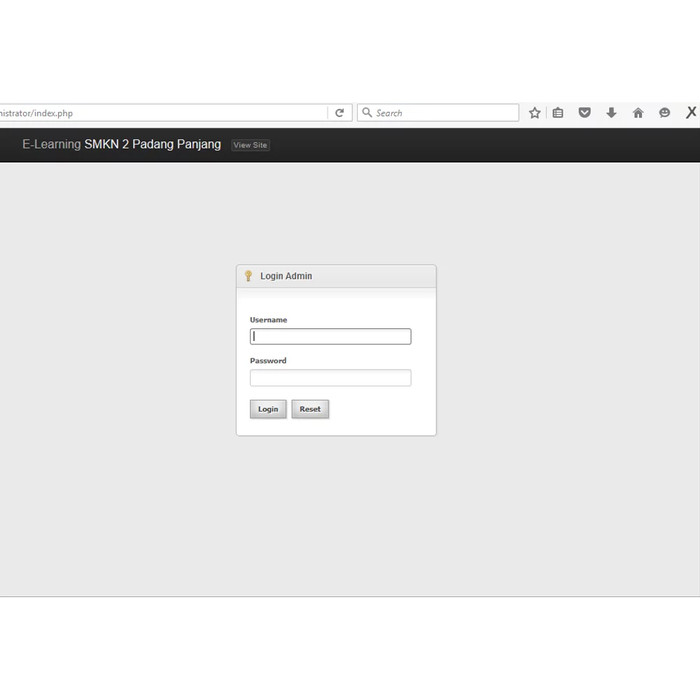Focus the Username text field
The height and width of the screenshot is (700, 700).
click(x=330, y=337)
